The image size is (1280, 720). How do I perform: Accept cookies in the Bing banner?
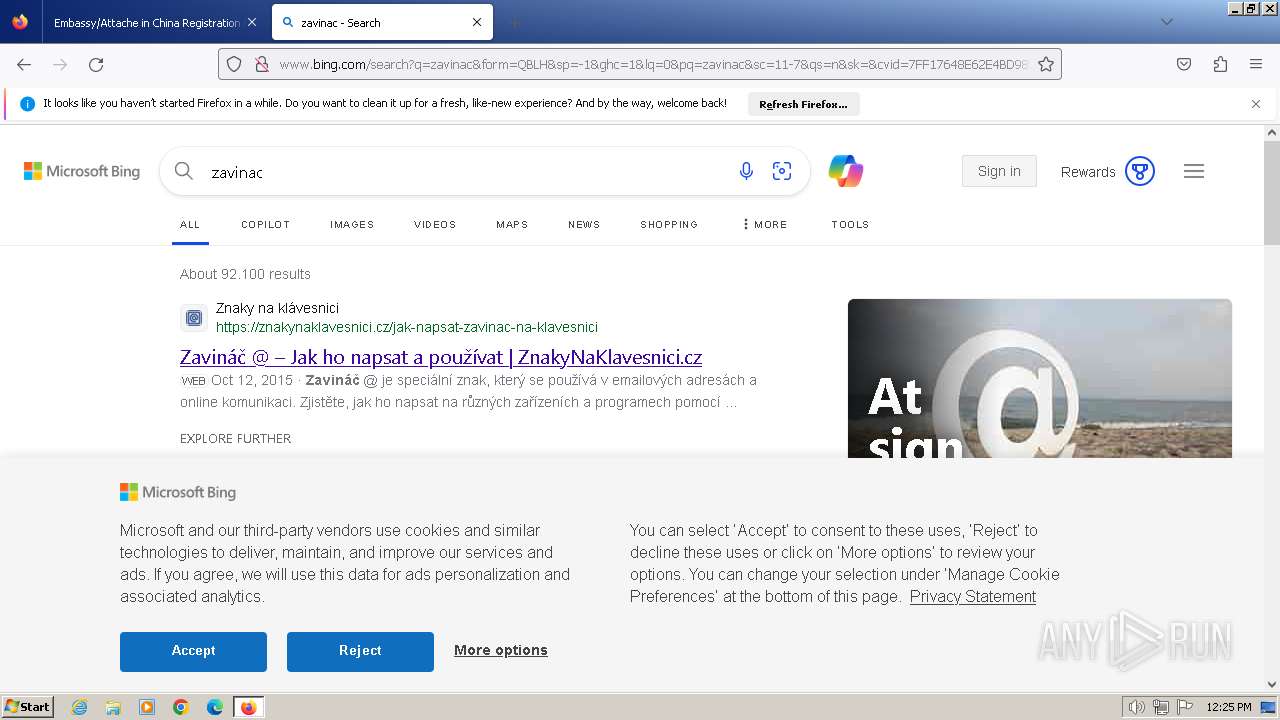tap(193, 651)
